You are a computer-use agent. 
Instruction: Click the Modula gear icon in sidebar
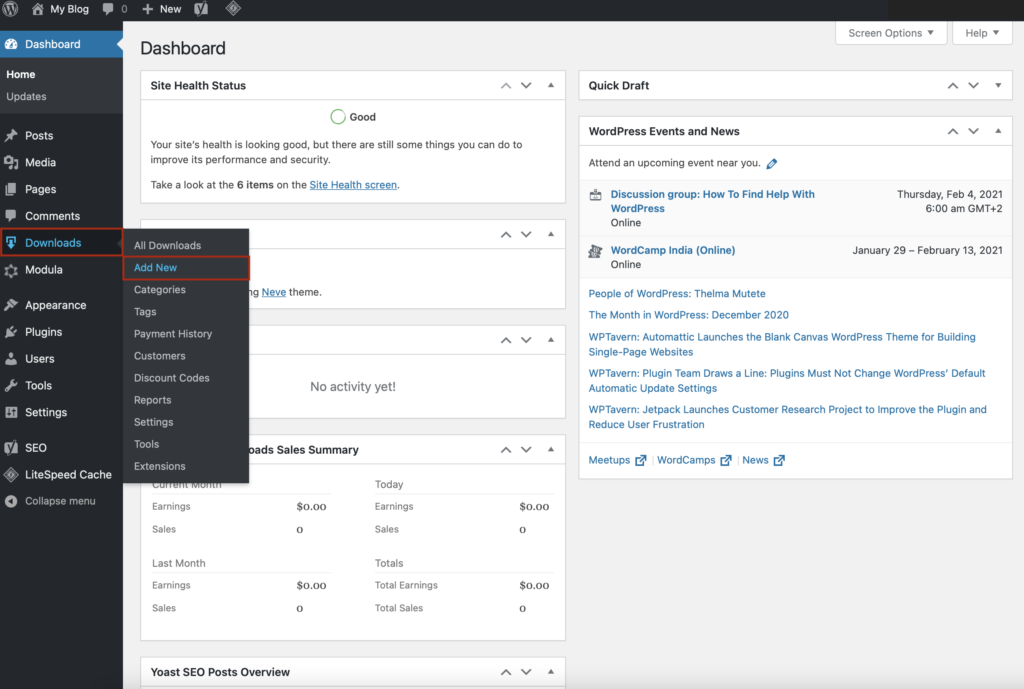(x=11, y=270)
